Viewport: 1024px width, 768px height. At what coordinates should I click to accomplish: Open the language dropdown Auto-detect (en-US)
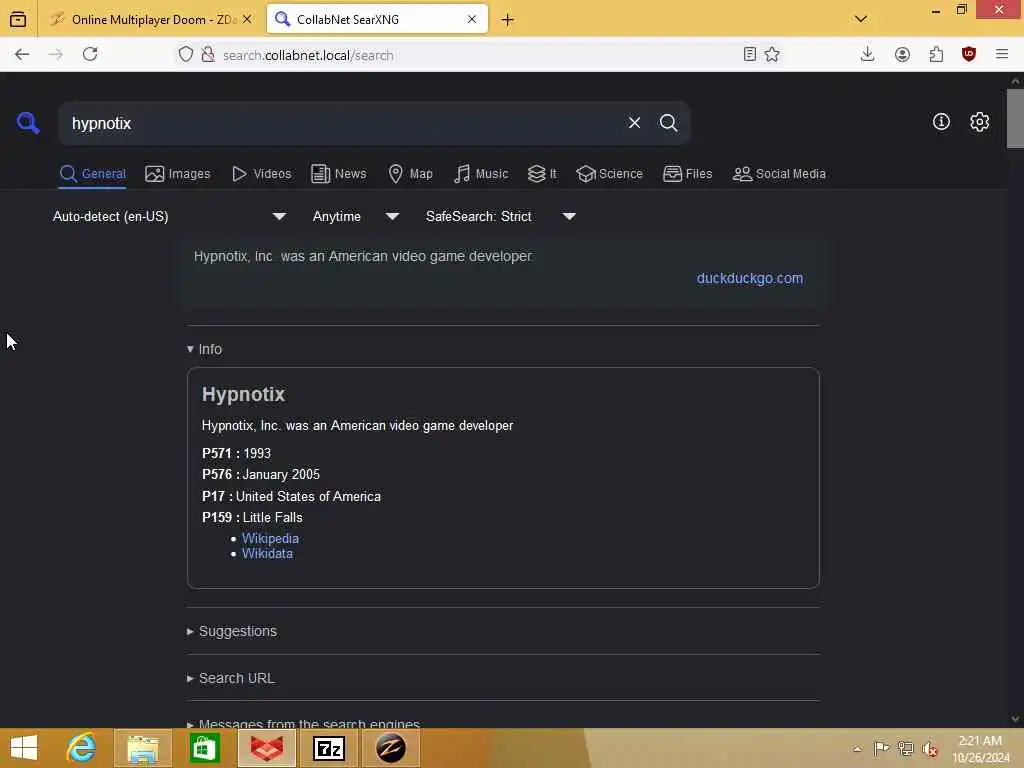click(x=169, y=216)
